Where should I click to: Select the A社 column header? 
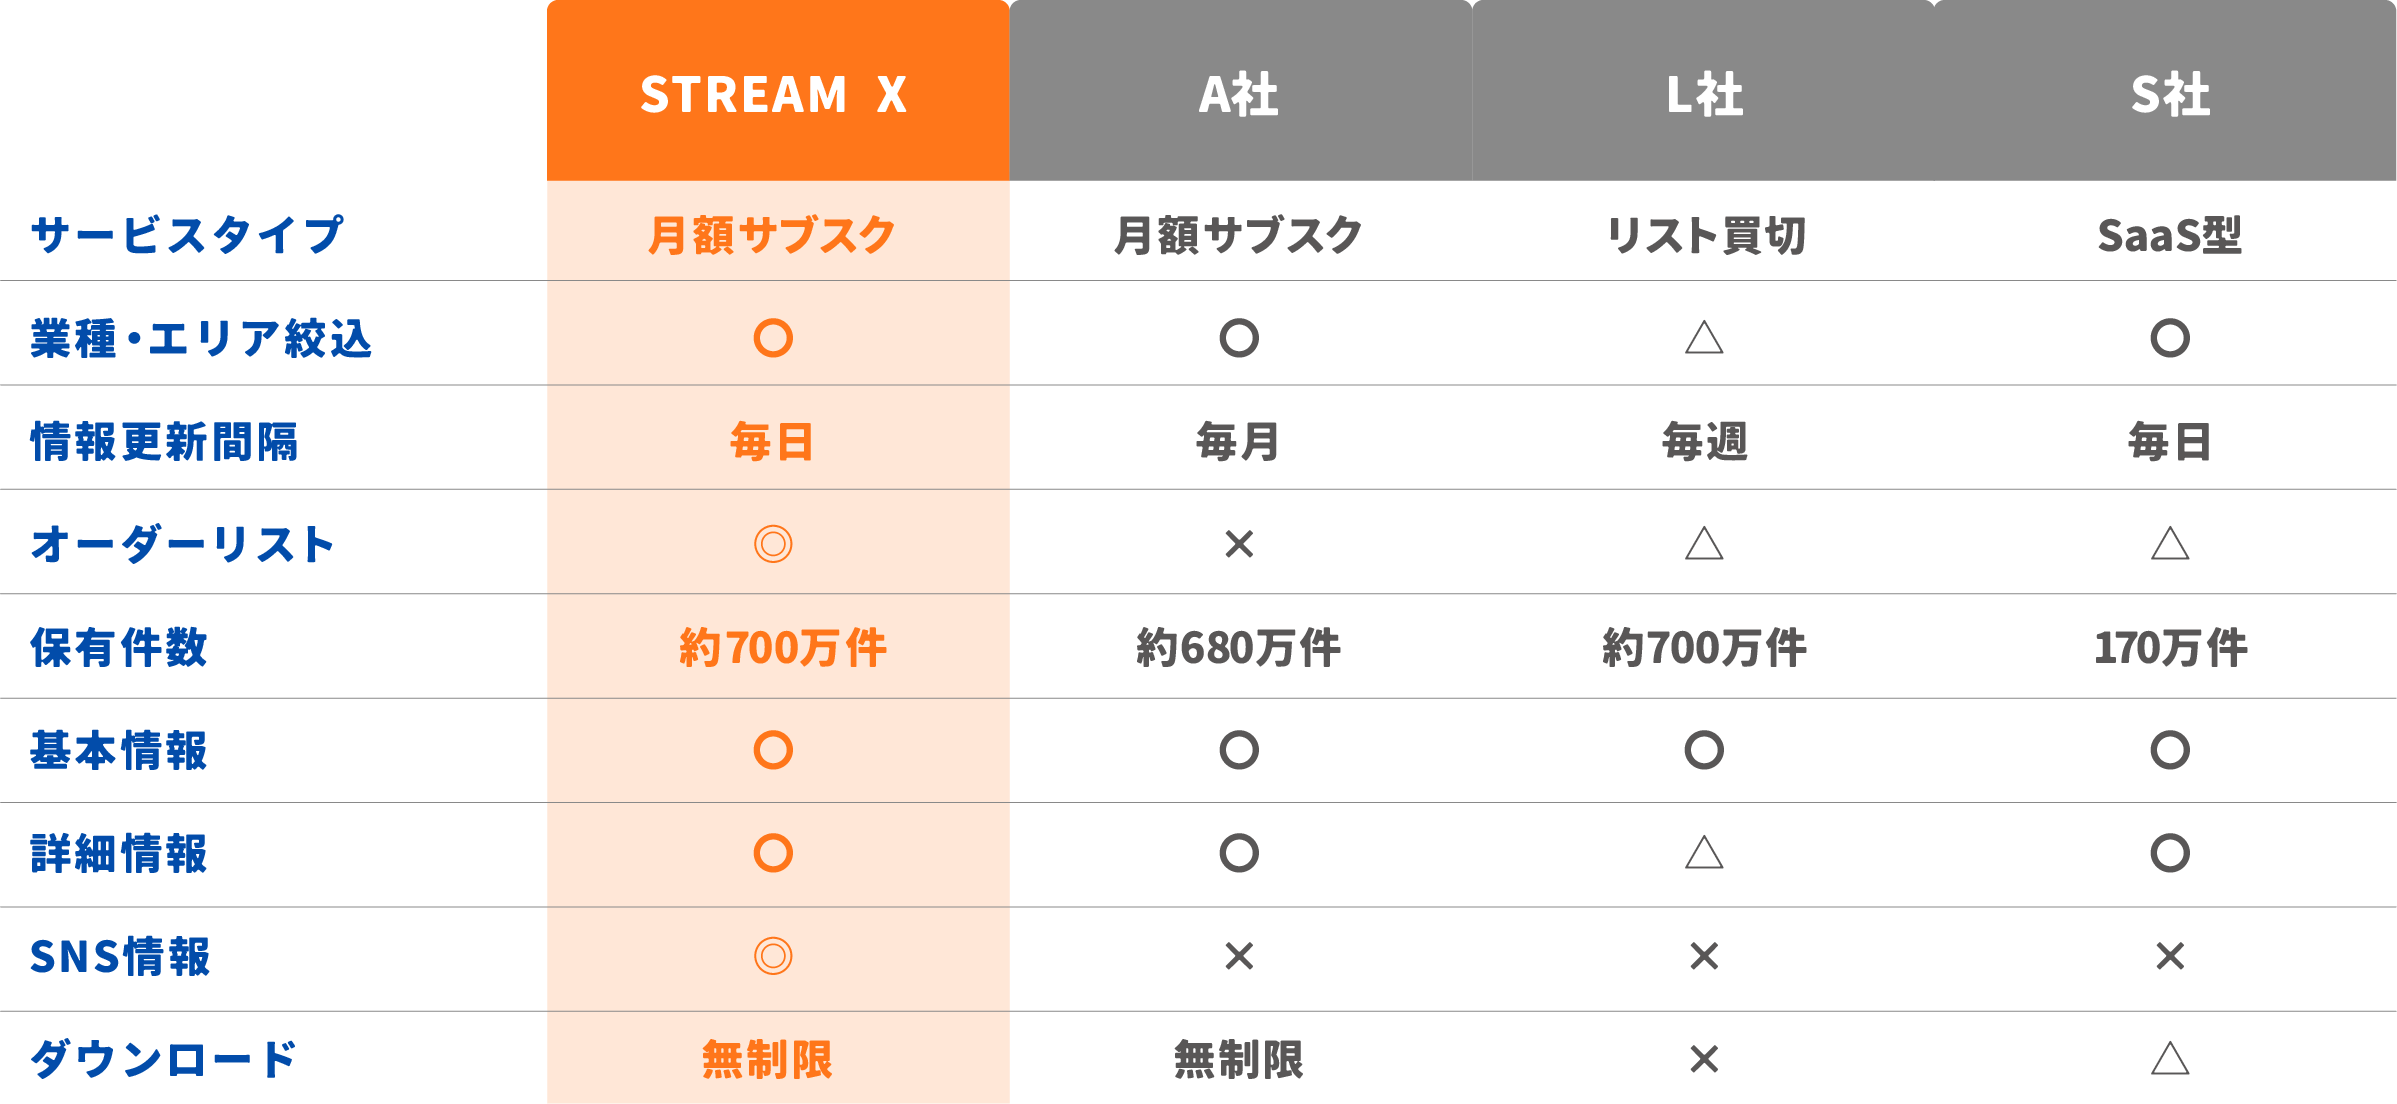pos(1239,94)
